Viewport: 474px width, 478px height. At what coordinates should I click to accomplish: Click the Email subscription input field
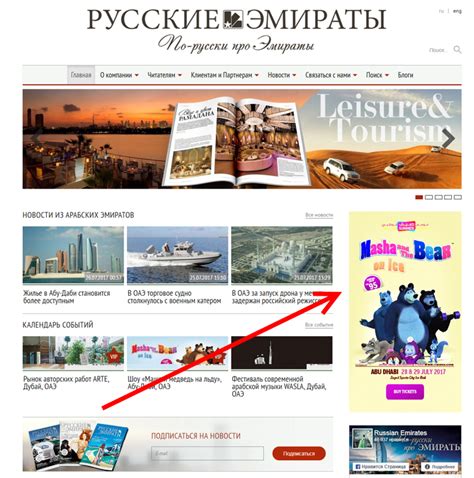click(x=207, y=453)
